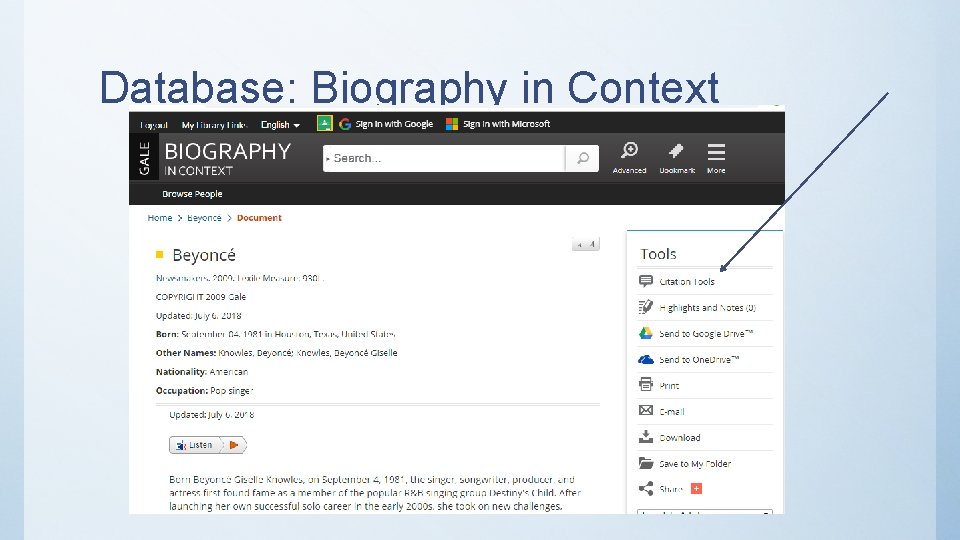Screen dimensions: 960x540
Task: Click the text 'COPYRIGHT 2009 Gale'
Action: pos(201,297)
